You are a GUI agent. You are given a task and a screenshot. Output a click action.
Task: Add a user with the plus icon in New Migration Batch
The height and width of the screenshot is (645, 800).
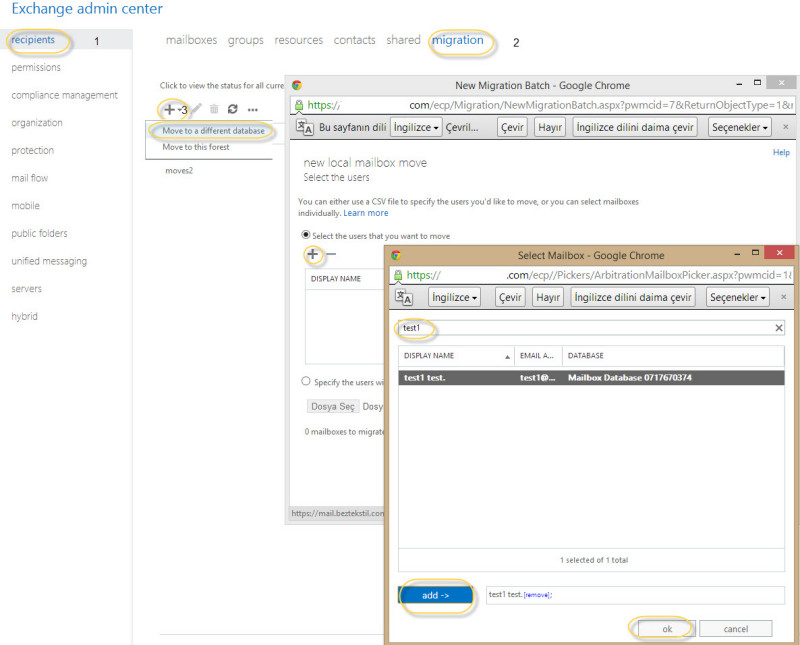[x=313, y=254]
